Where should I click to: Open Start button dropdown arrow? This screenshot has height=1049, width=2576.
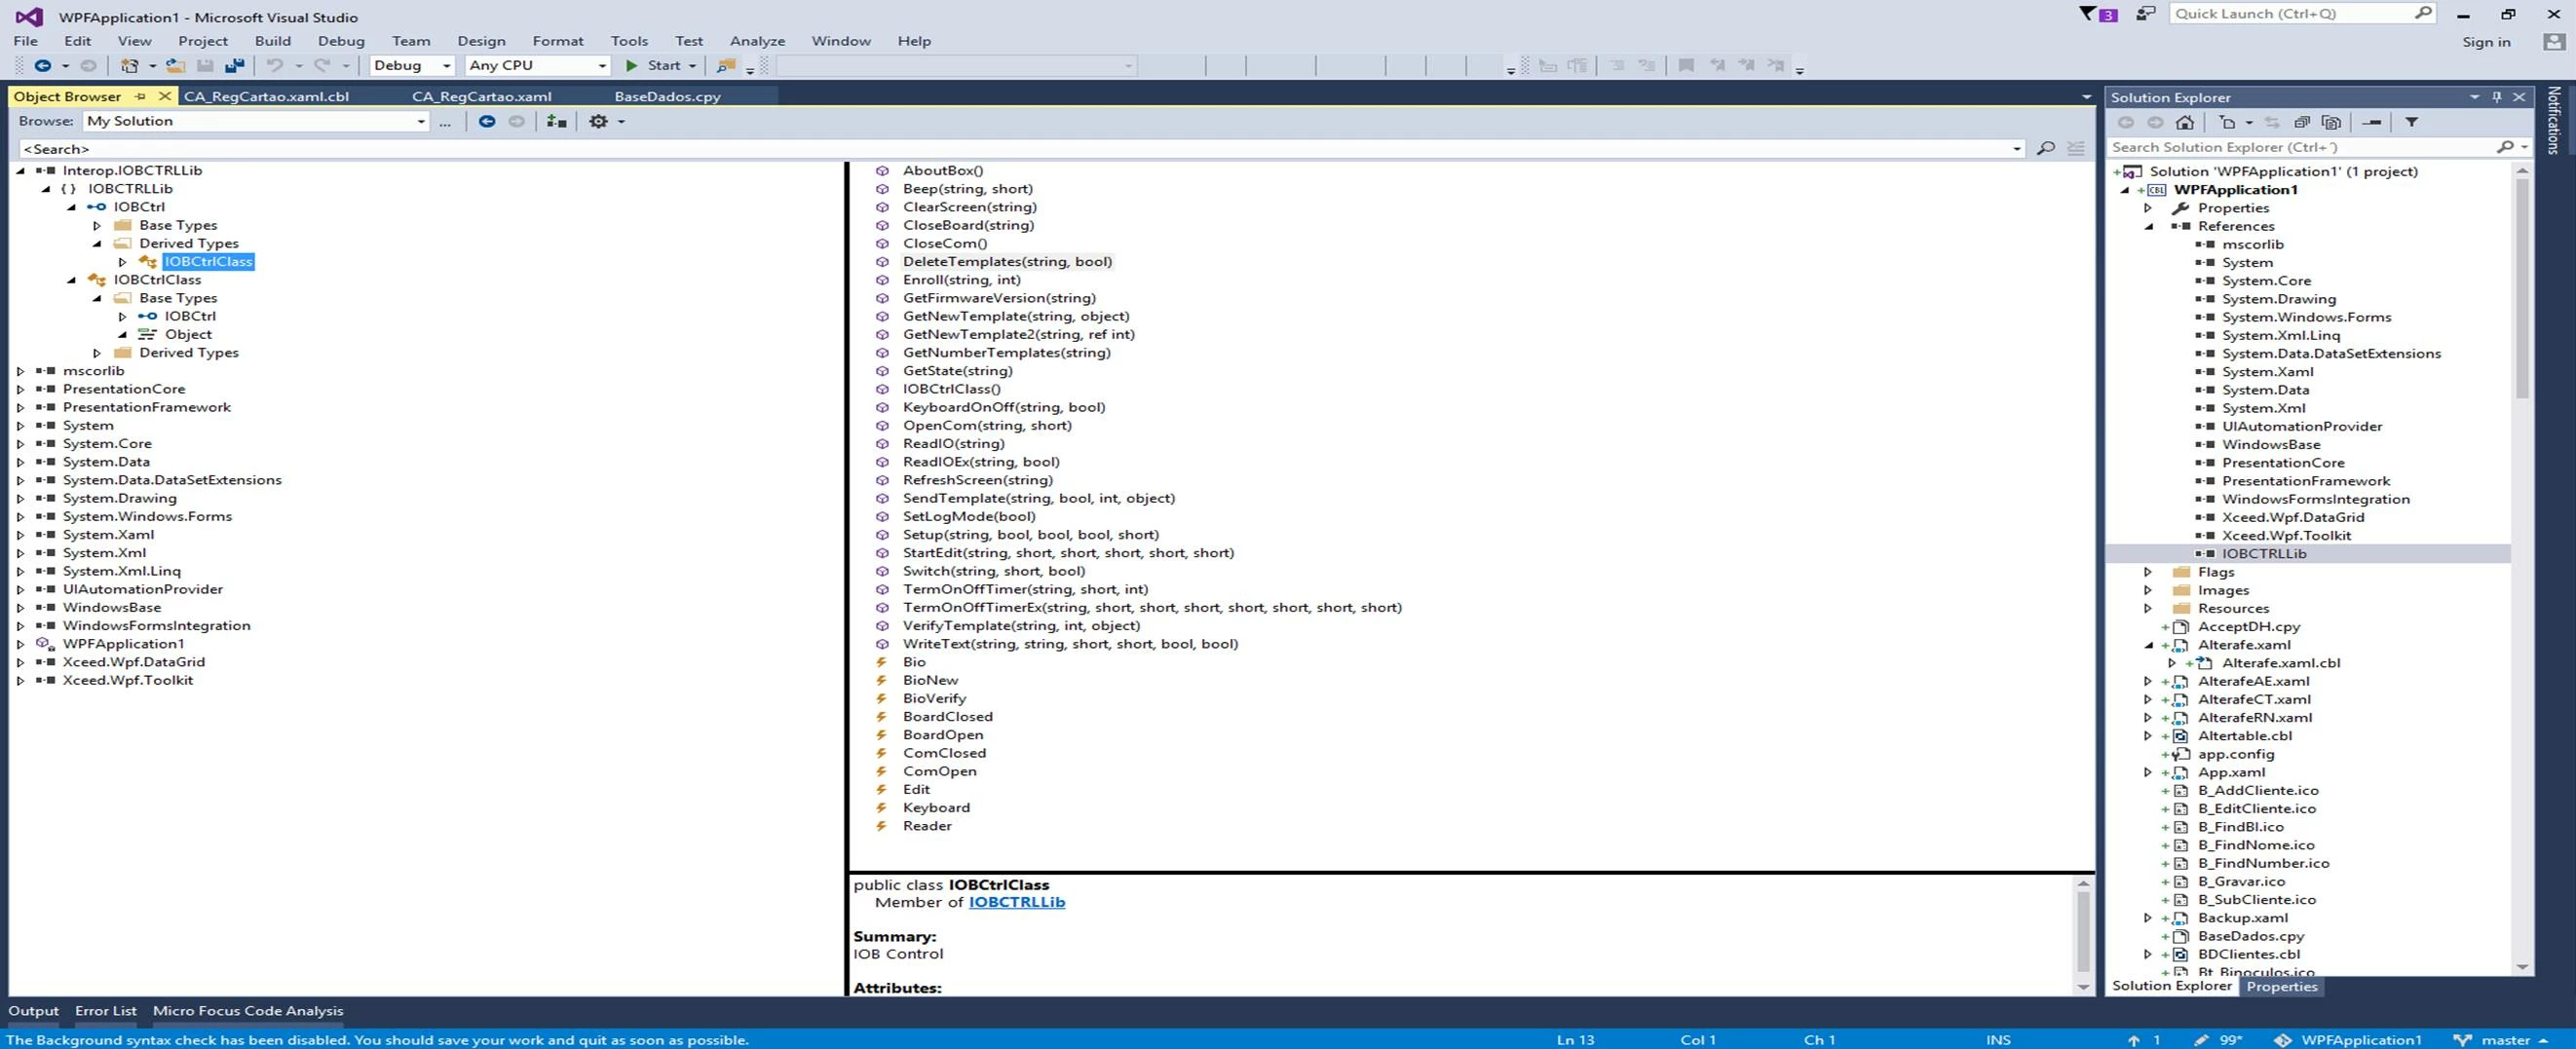click(x=692, y=66)
